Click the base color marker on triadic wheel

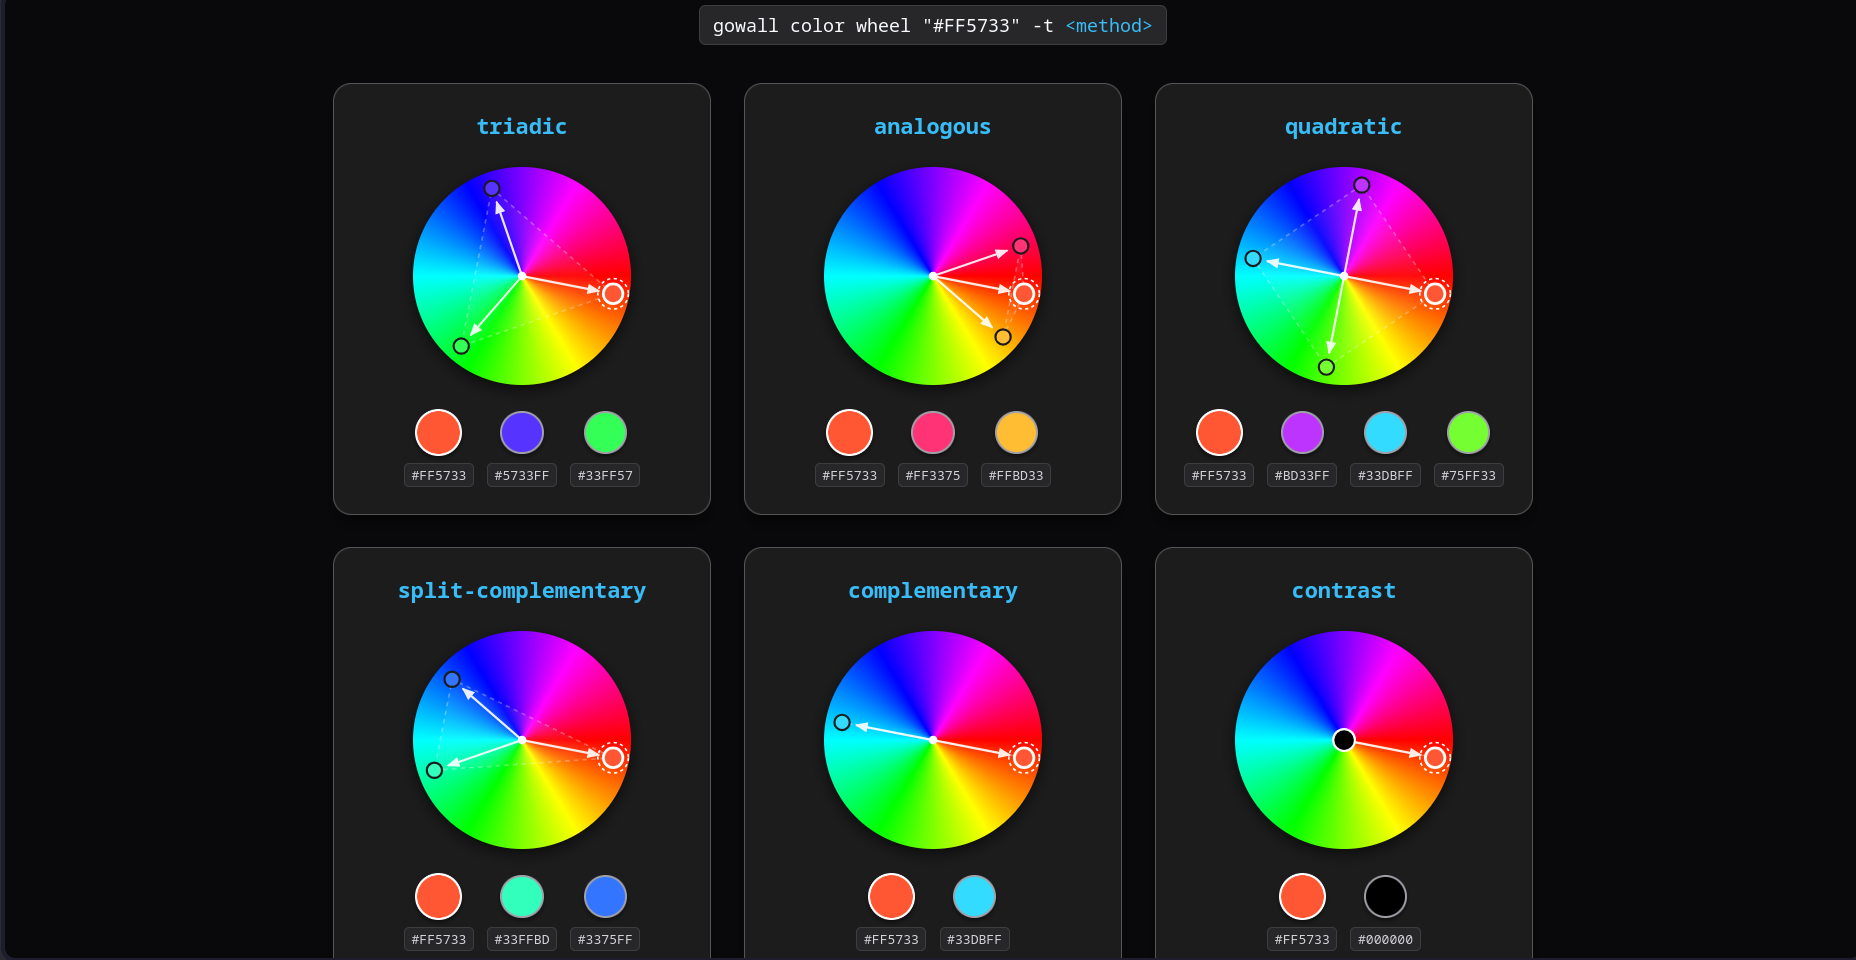coord(613,294)
